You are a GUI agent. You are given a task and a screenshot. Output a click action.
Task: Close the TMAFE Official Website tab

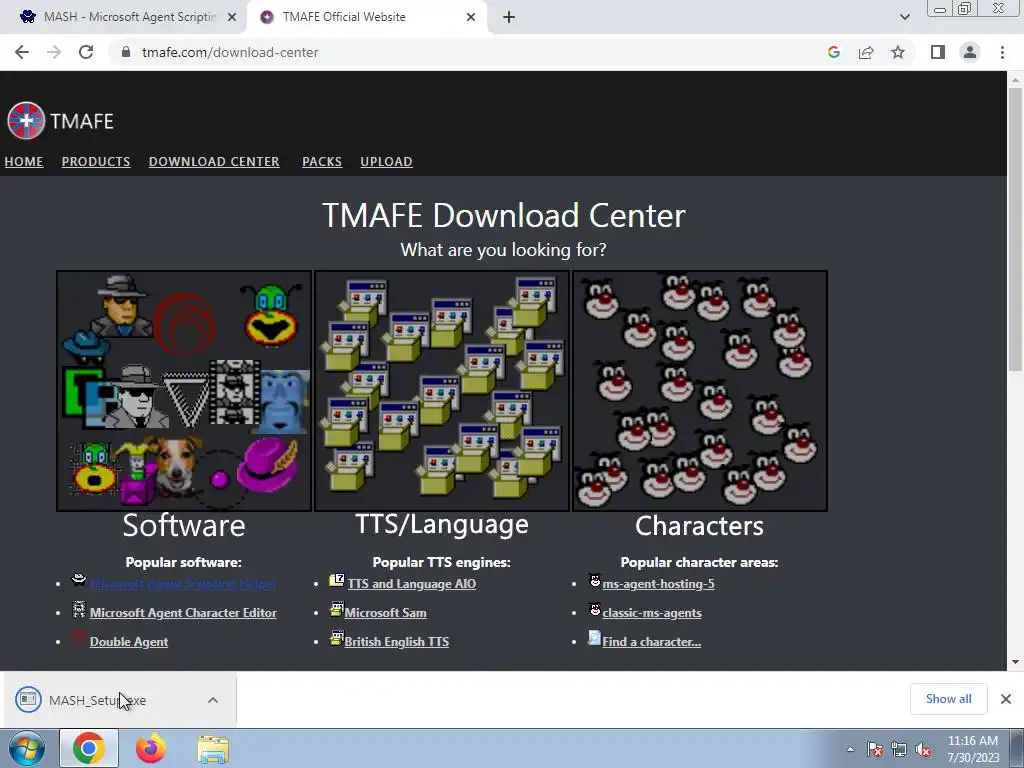[471, 17]
